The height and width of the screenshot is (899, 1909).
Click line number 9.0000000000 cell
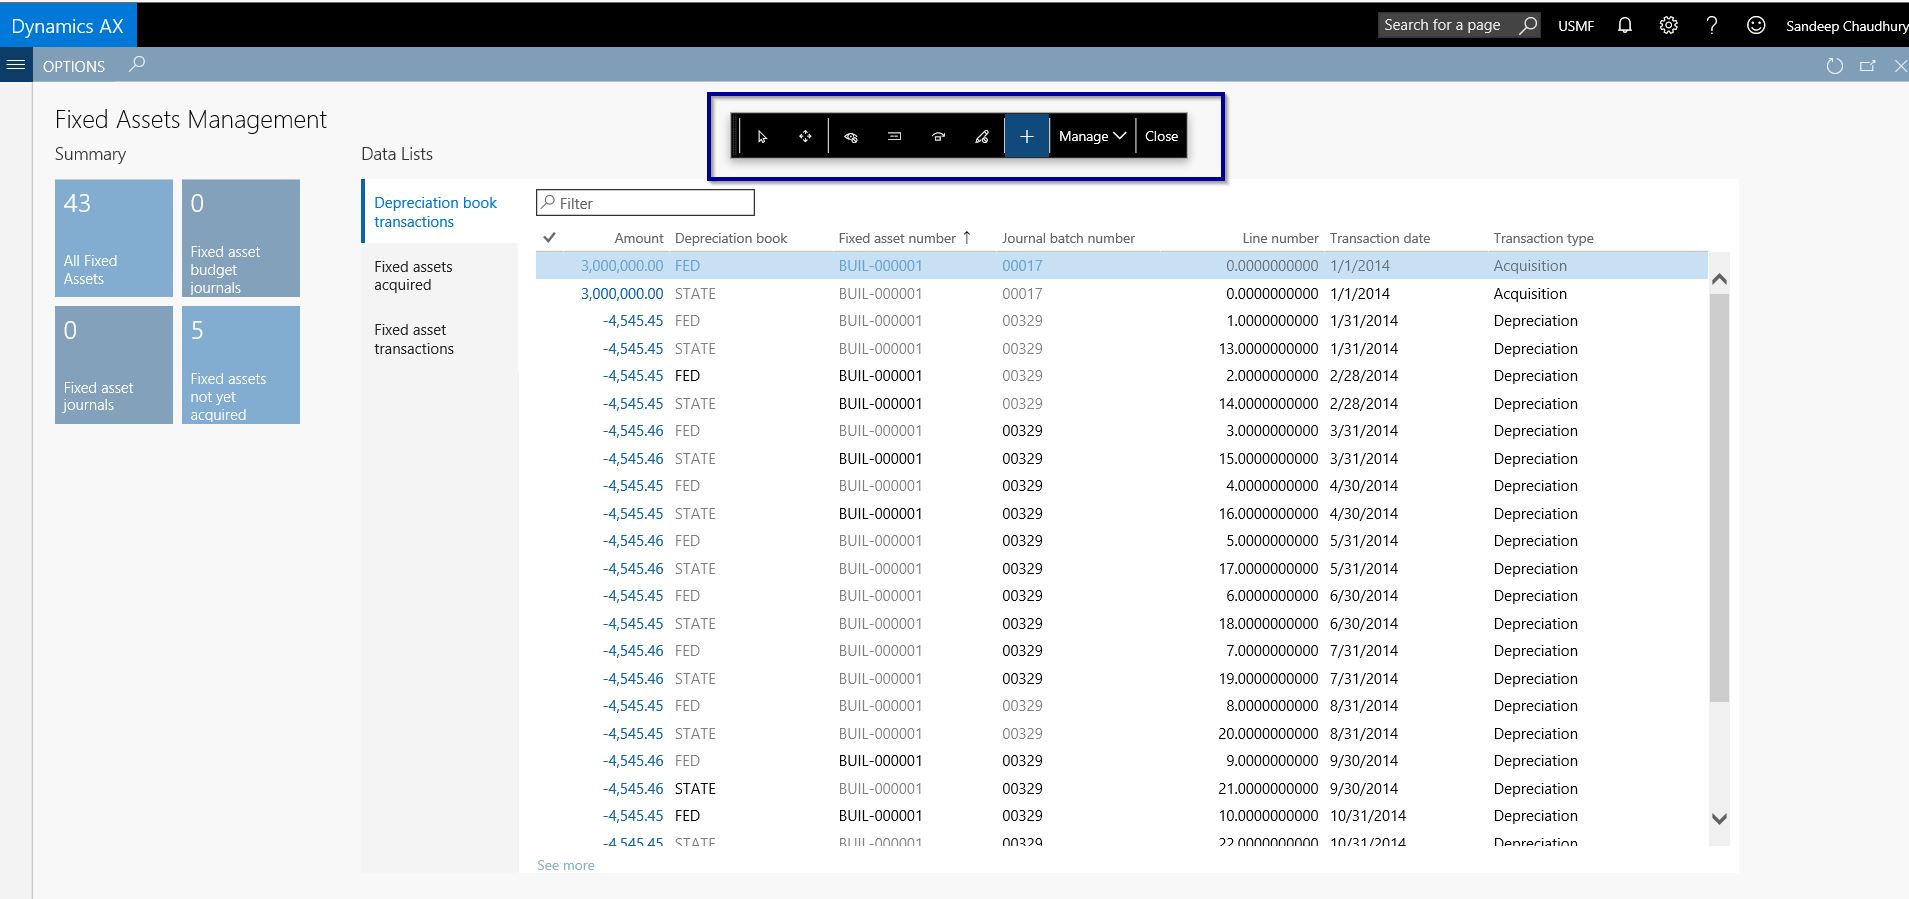(1272, 761)
